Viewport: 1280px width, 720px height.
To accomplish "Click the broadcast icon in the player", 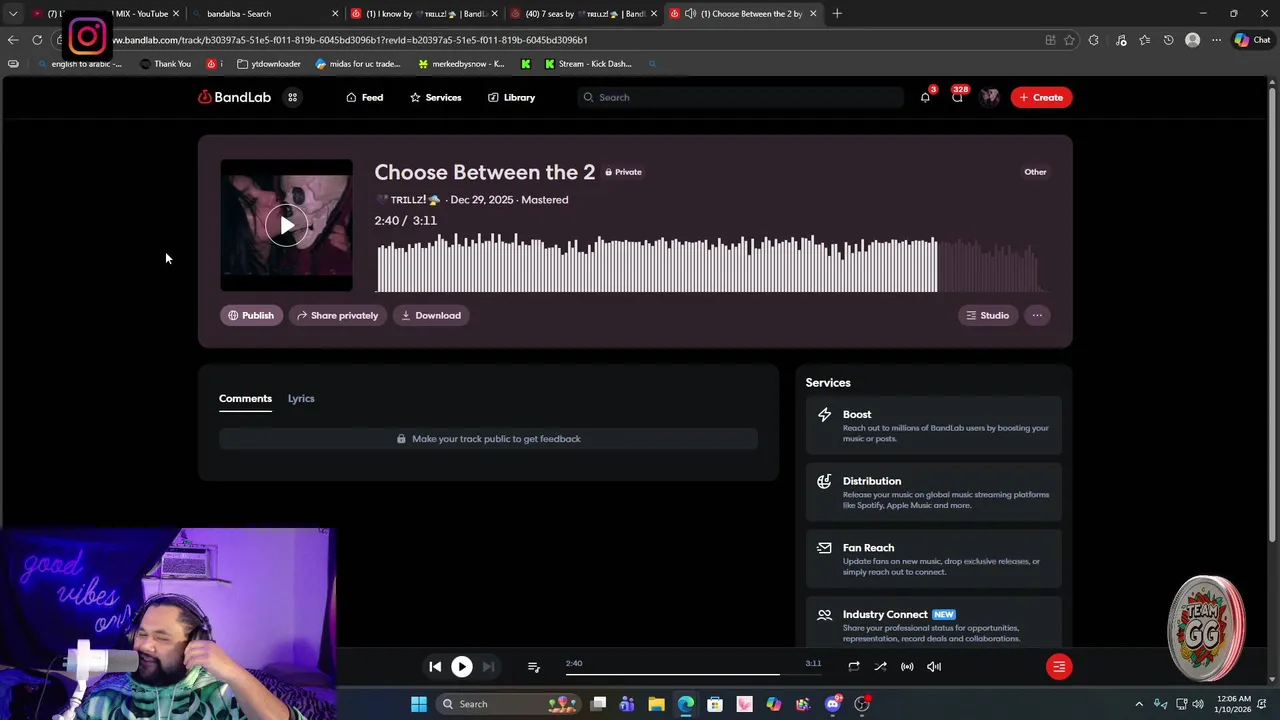I will click(907, 666).
